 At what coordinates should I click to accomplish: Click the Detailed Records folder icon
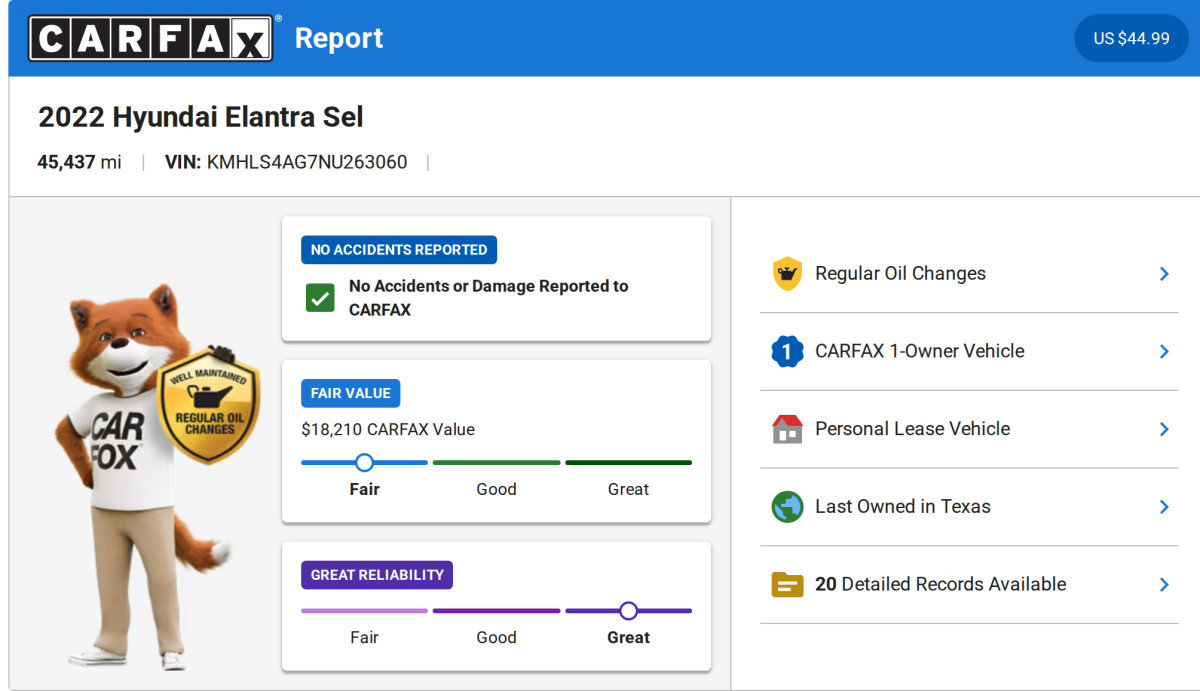click(x=787, y=585)
